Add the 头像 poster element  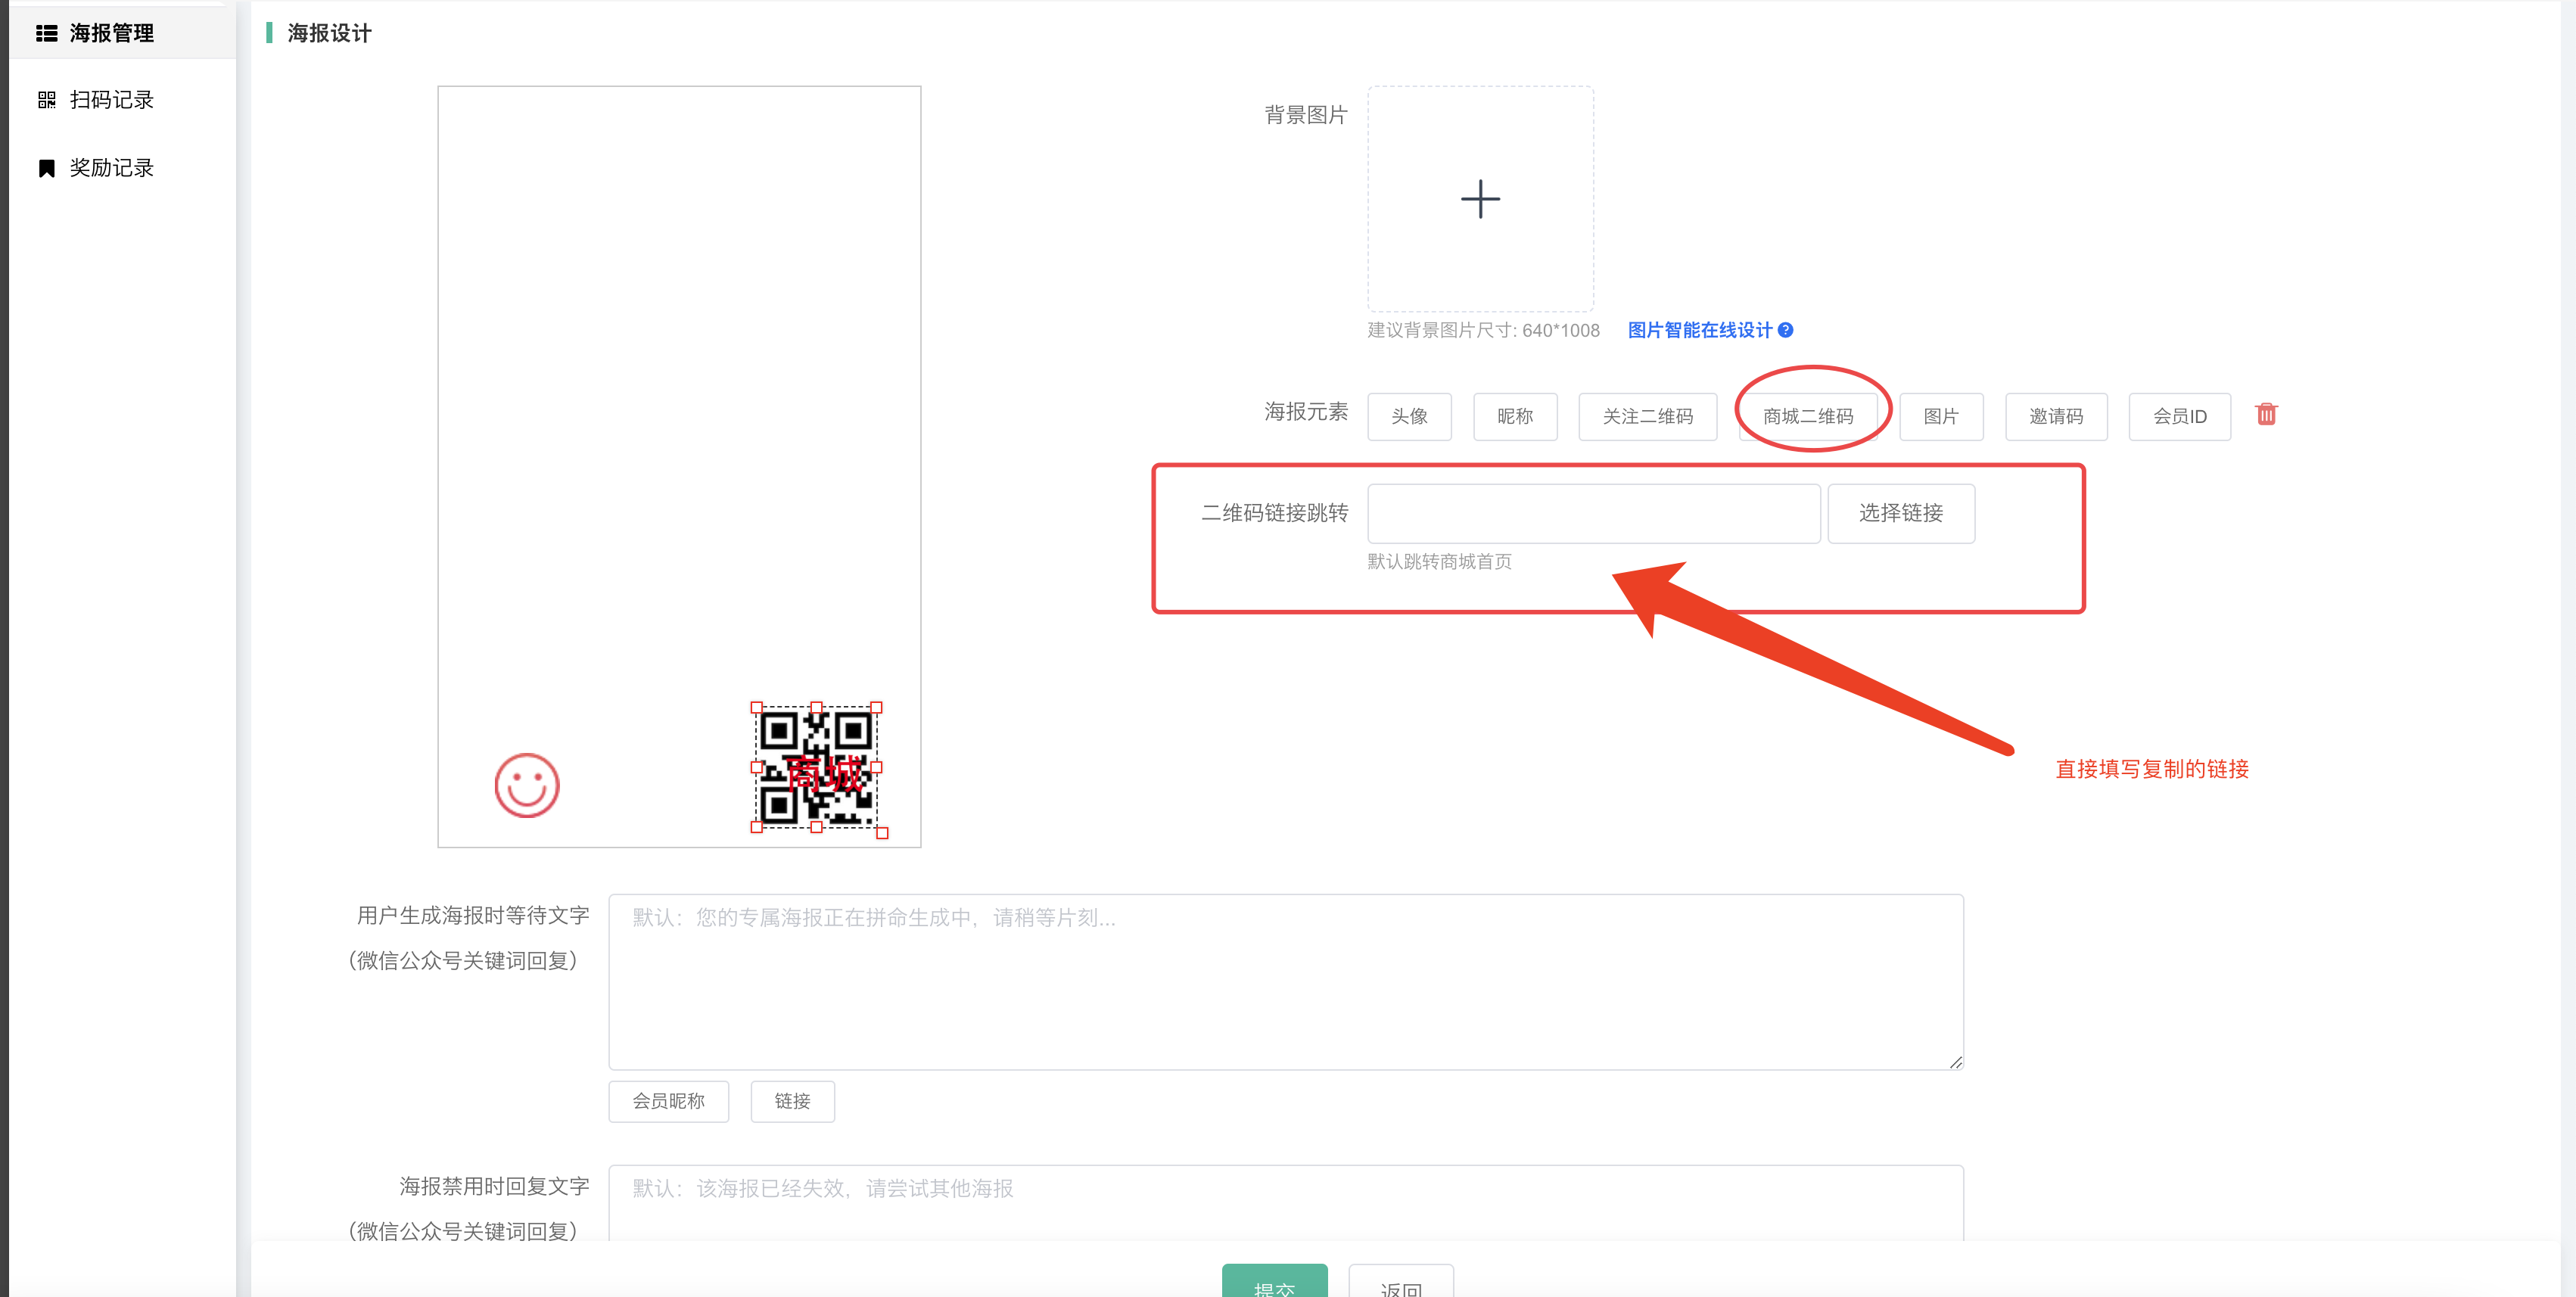point(1409,416)
